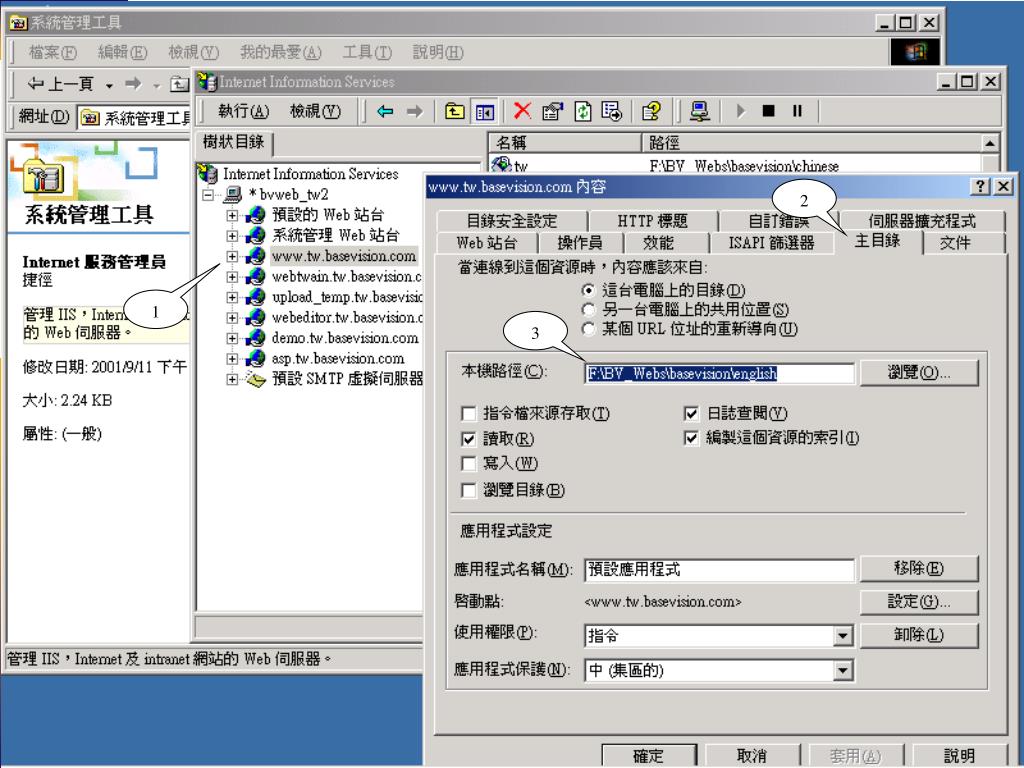Click the start item play icon

740,111
